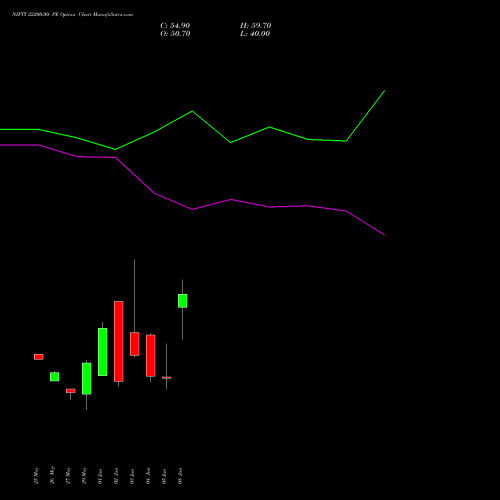Click the NIFTY option chart title text
The image size is (500, 500).
coord(72,14)
